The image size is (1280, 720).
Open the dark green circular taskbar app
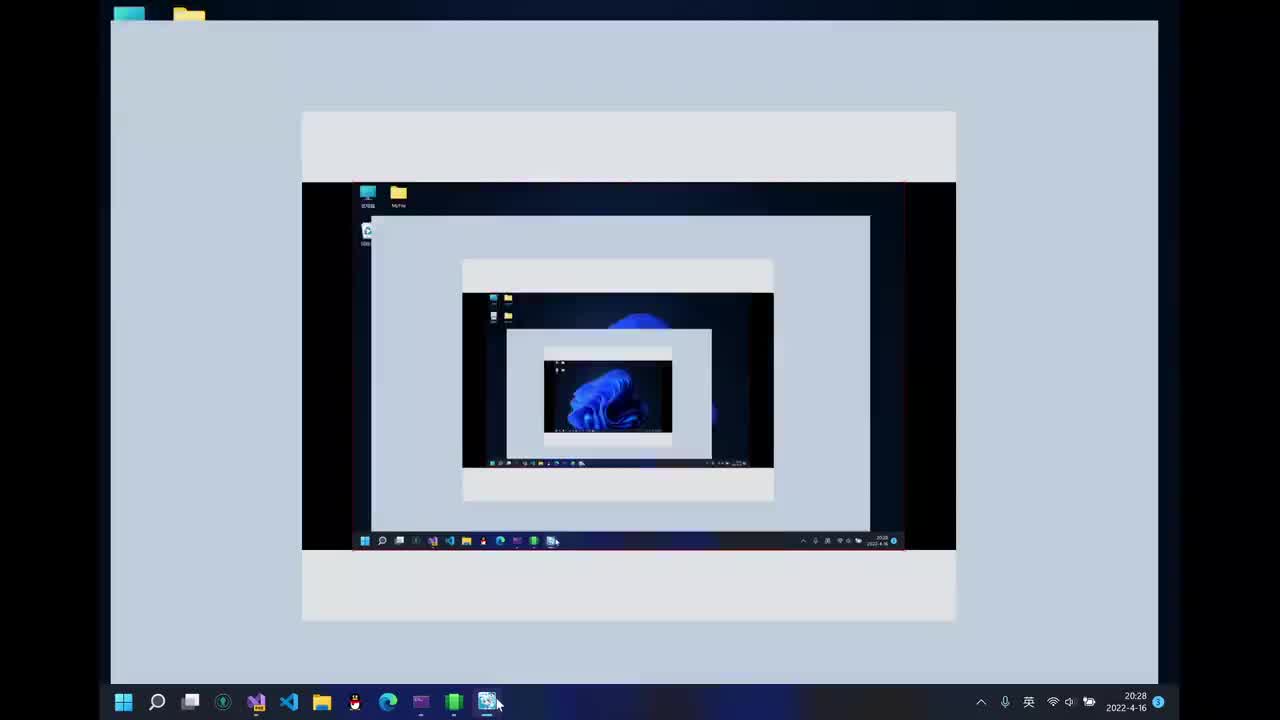(x=223, y=702)
